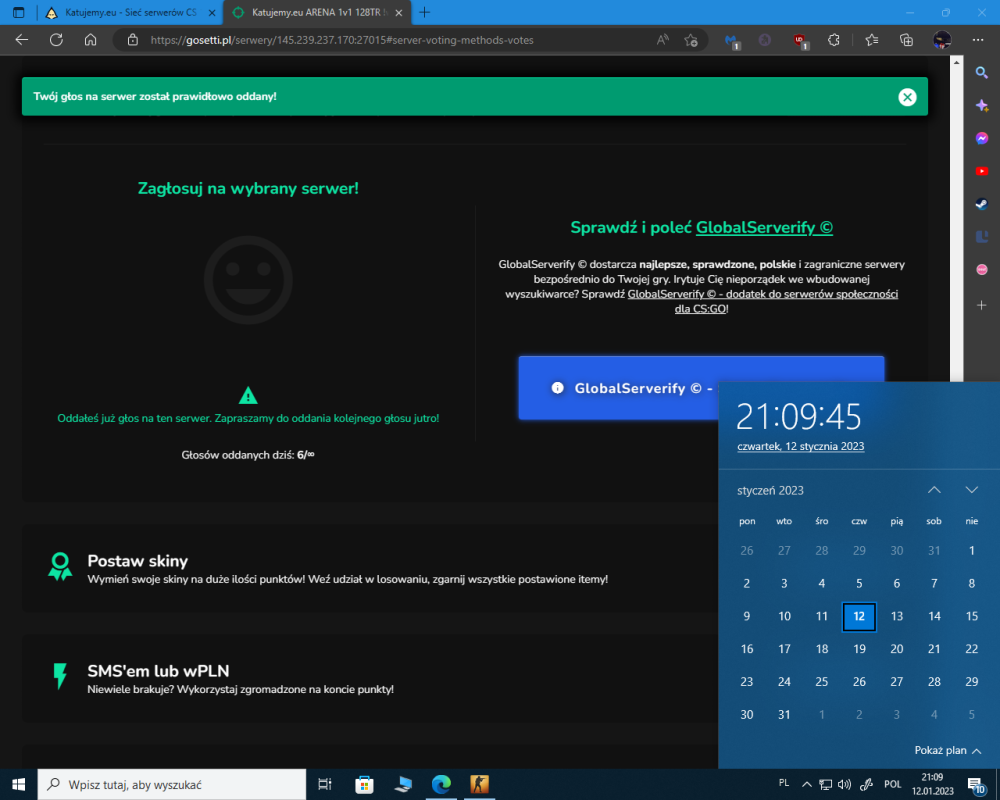Screen dimensions: 1000x800
Task: Open the Windows Start menu
Action: (18, 784)
